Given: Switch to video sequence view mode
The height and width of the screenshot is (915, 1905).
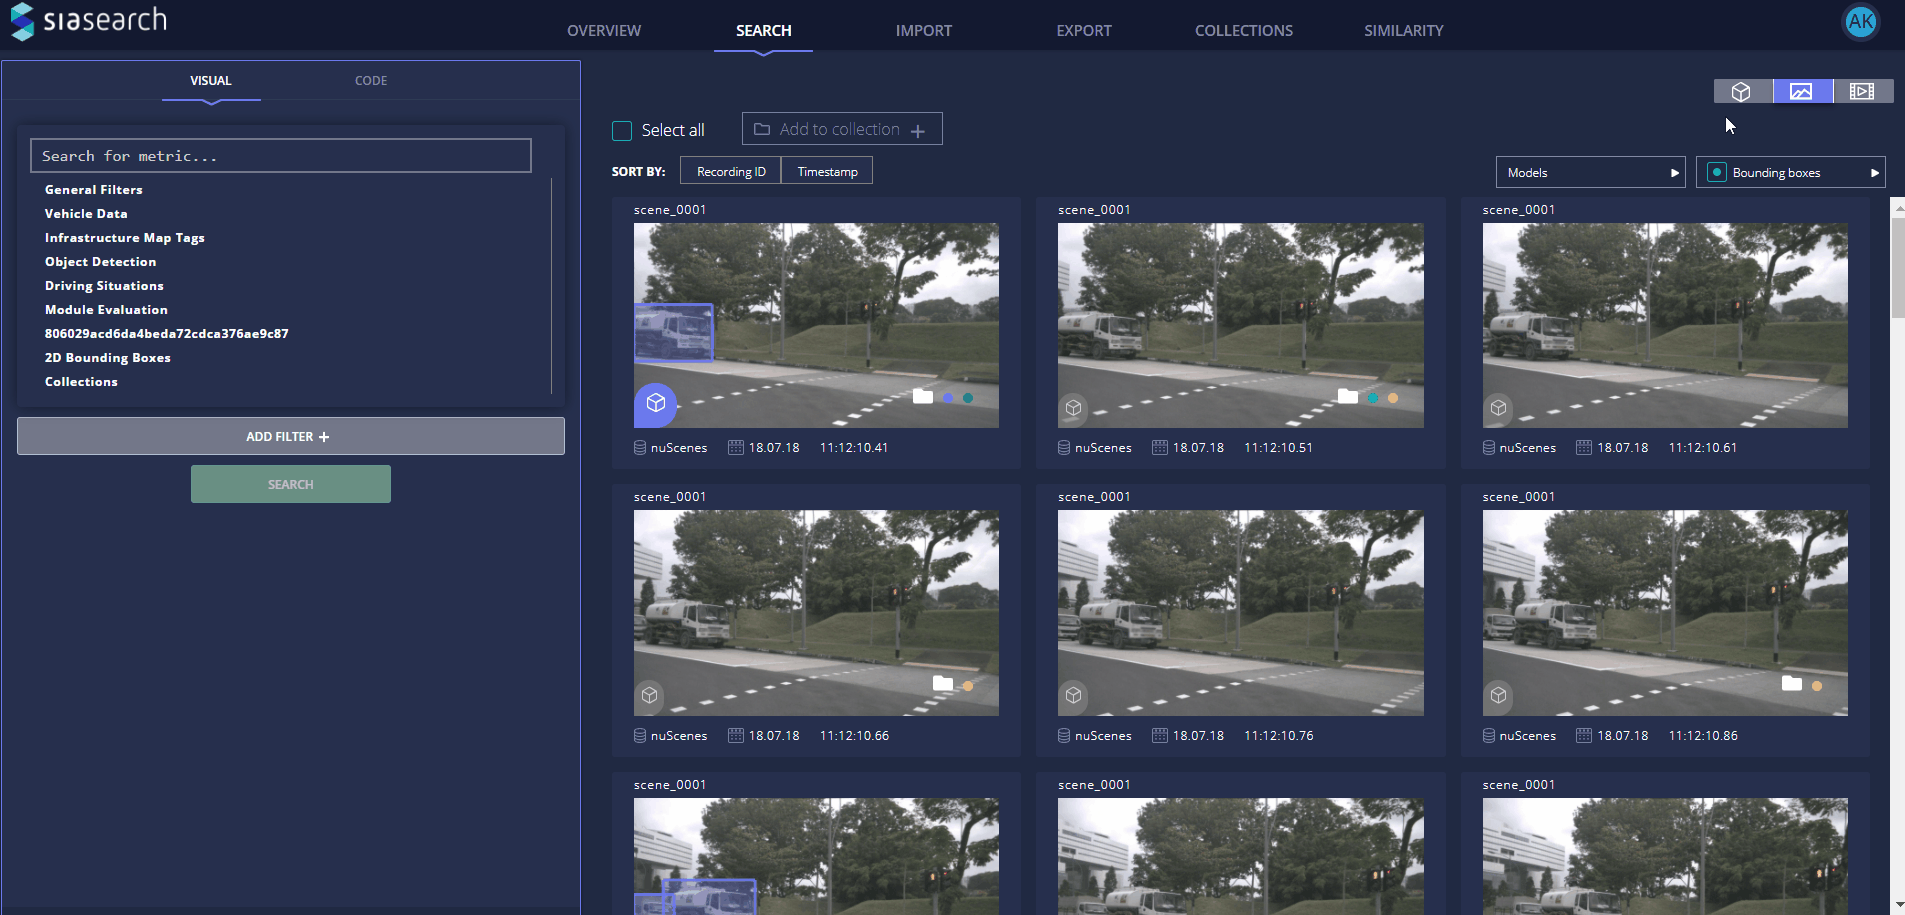Looking at the screenshot, I should point(1862,92).
